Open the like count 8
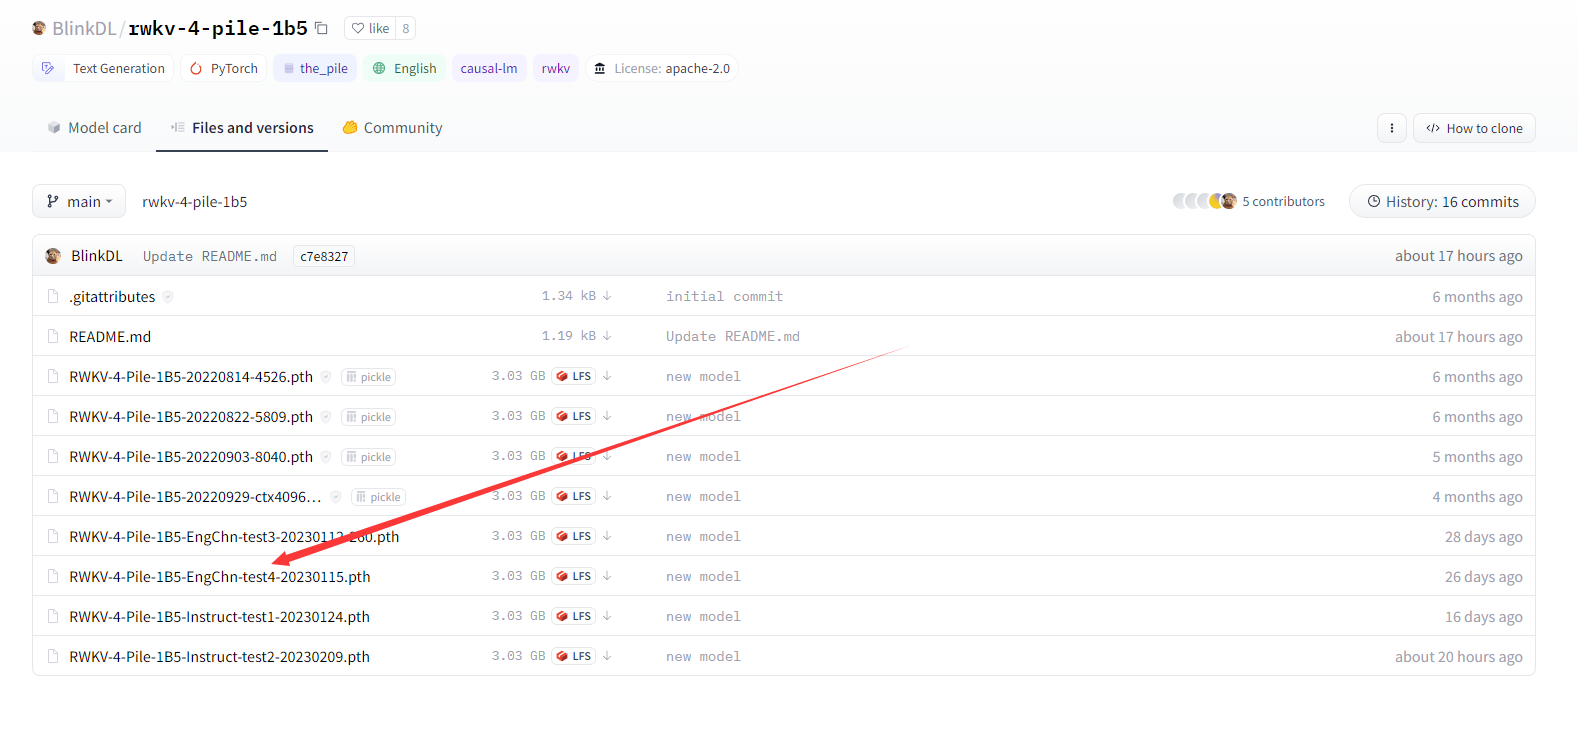 (x=405, y=28)
